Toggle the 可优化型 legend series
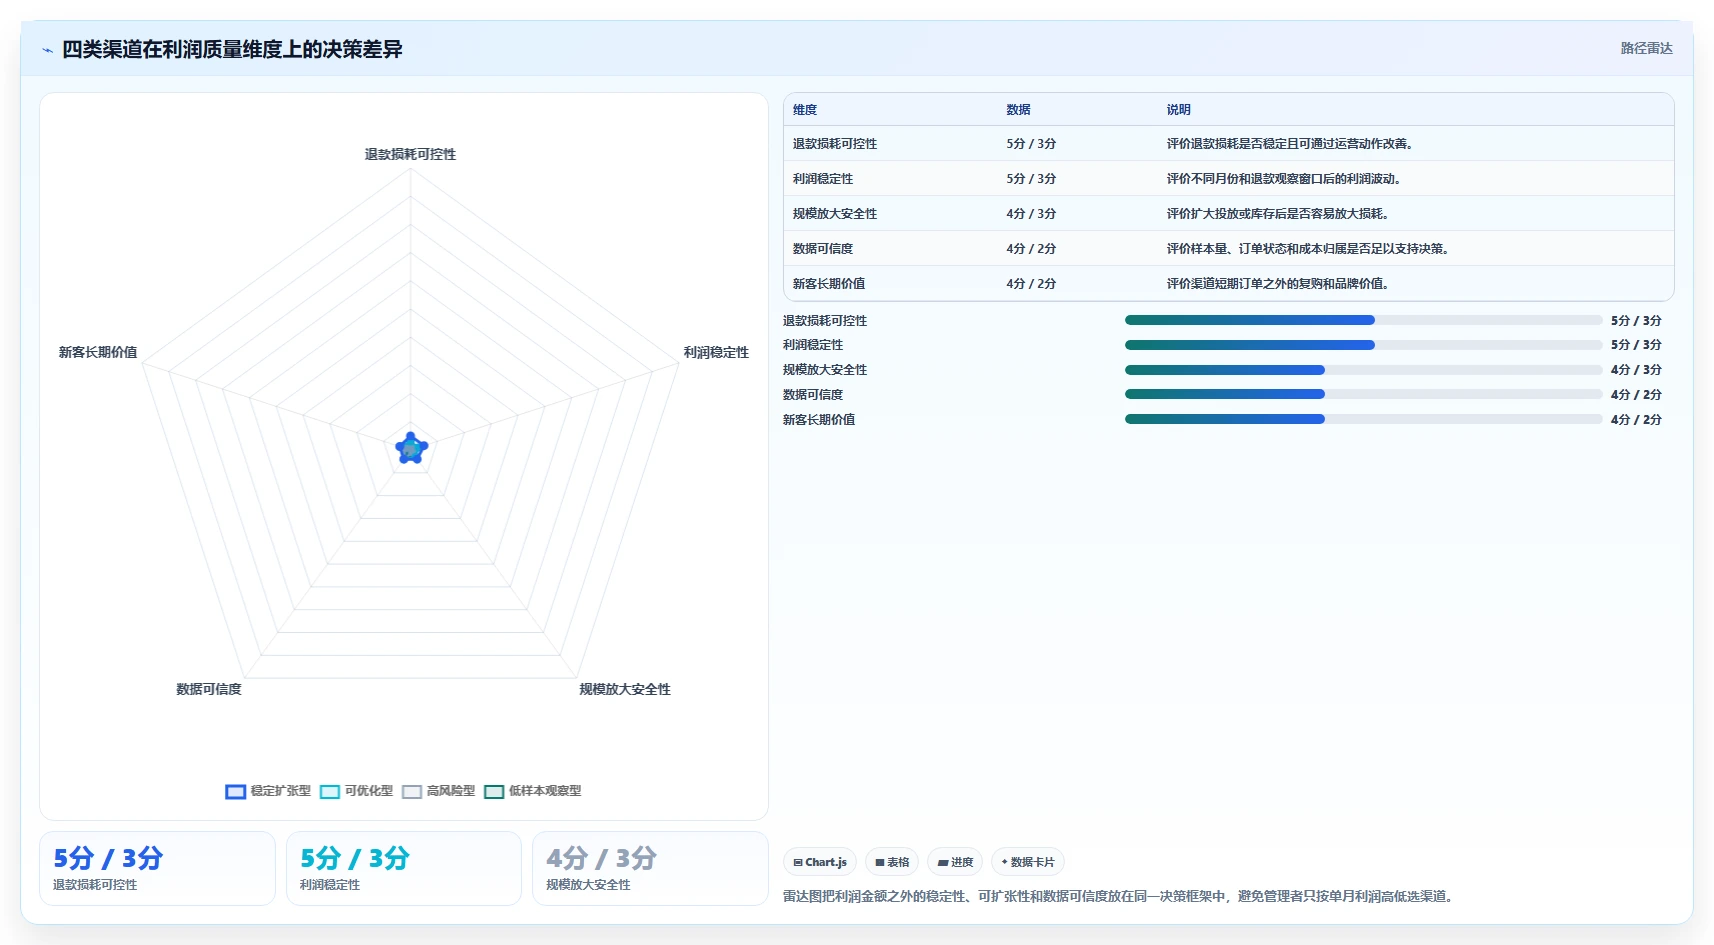Viewport: 1714px width, 945px height. 356,791
